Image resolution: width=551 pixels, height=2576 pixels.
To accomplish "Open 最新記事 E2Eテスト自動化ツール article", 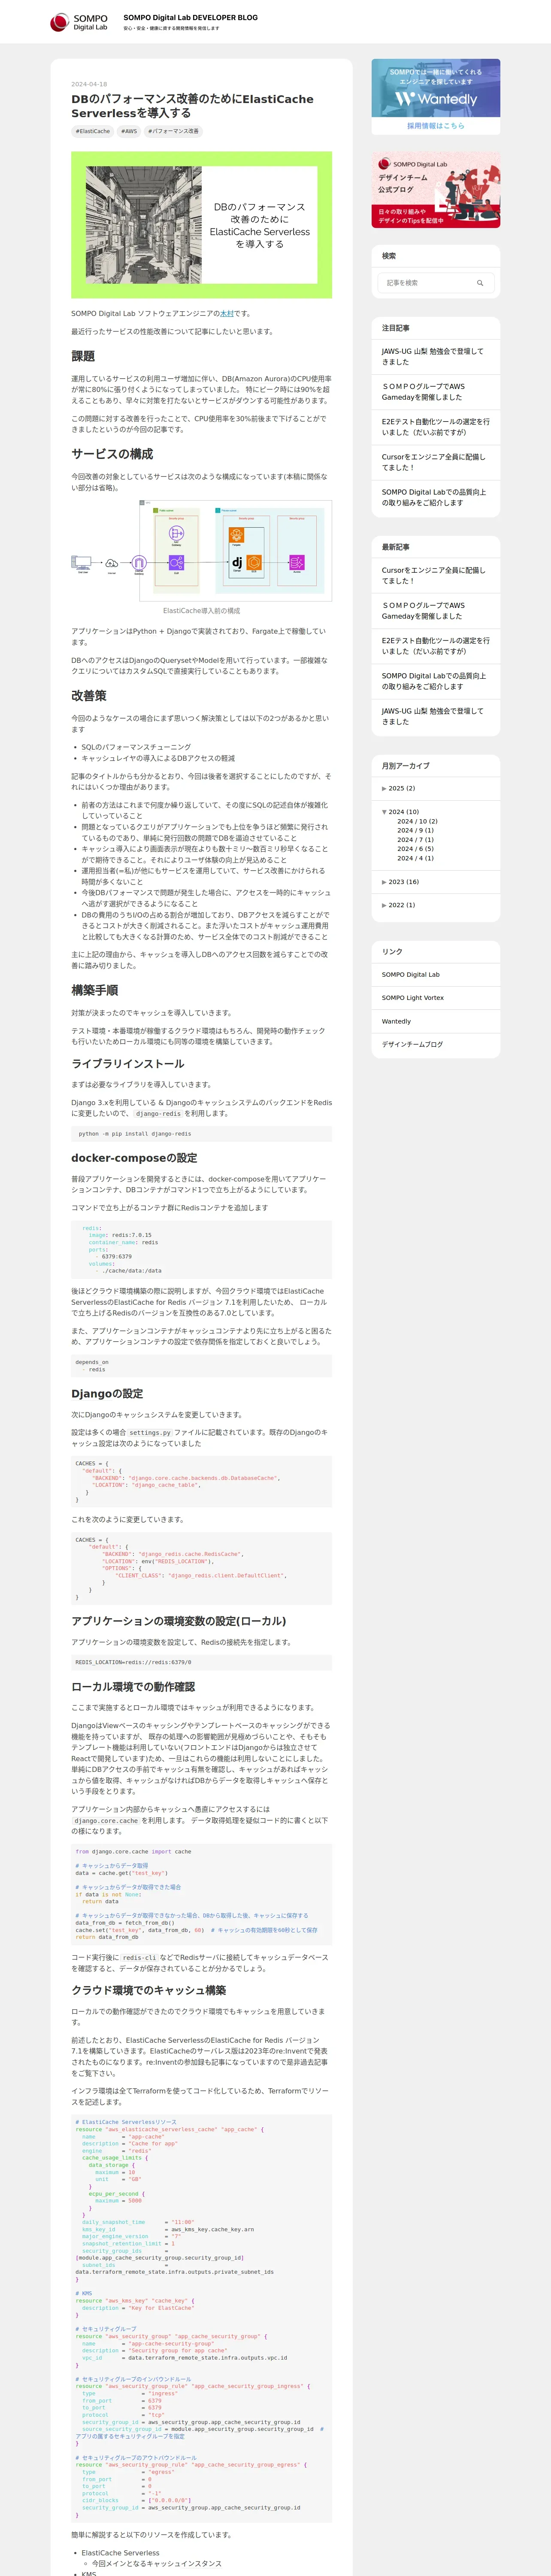I will (436, 646).
